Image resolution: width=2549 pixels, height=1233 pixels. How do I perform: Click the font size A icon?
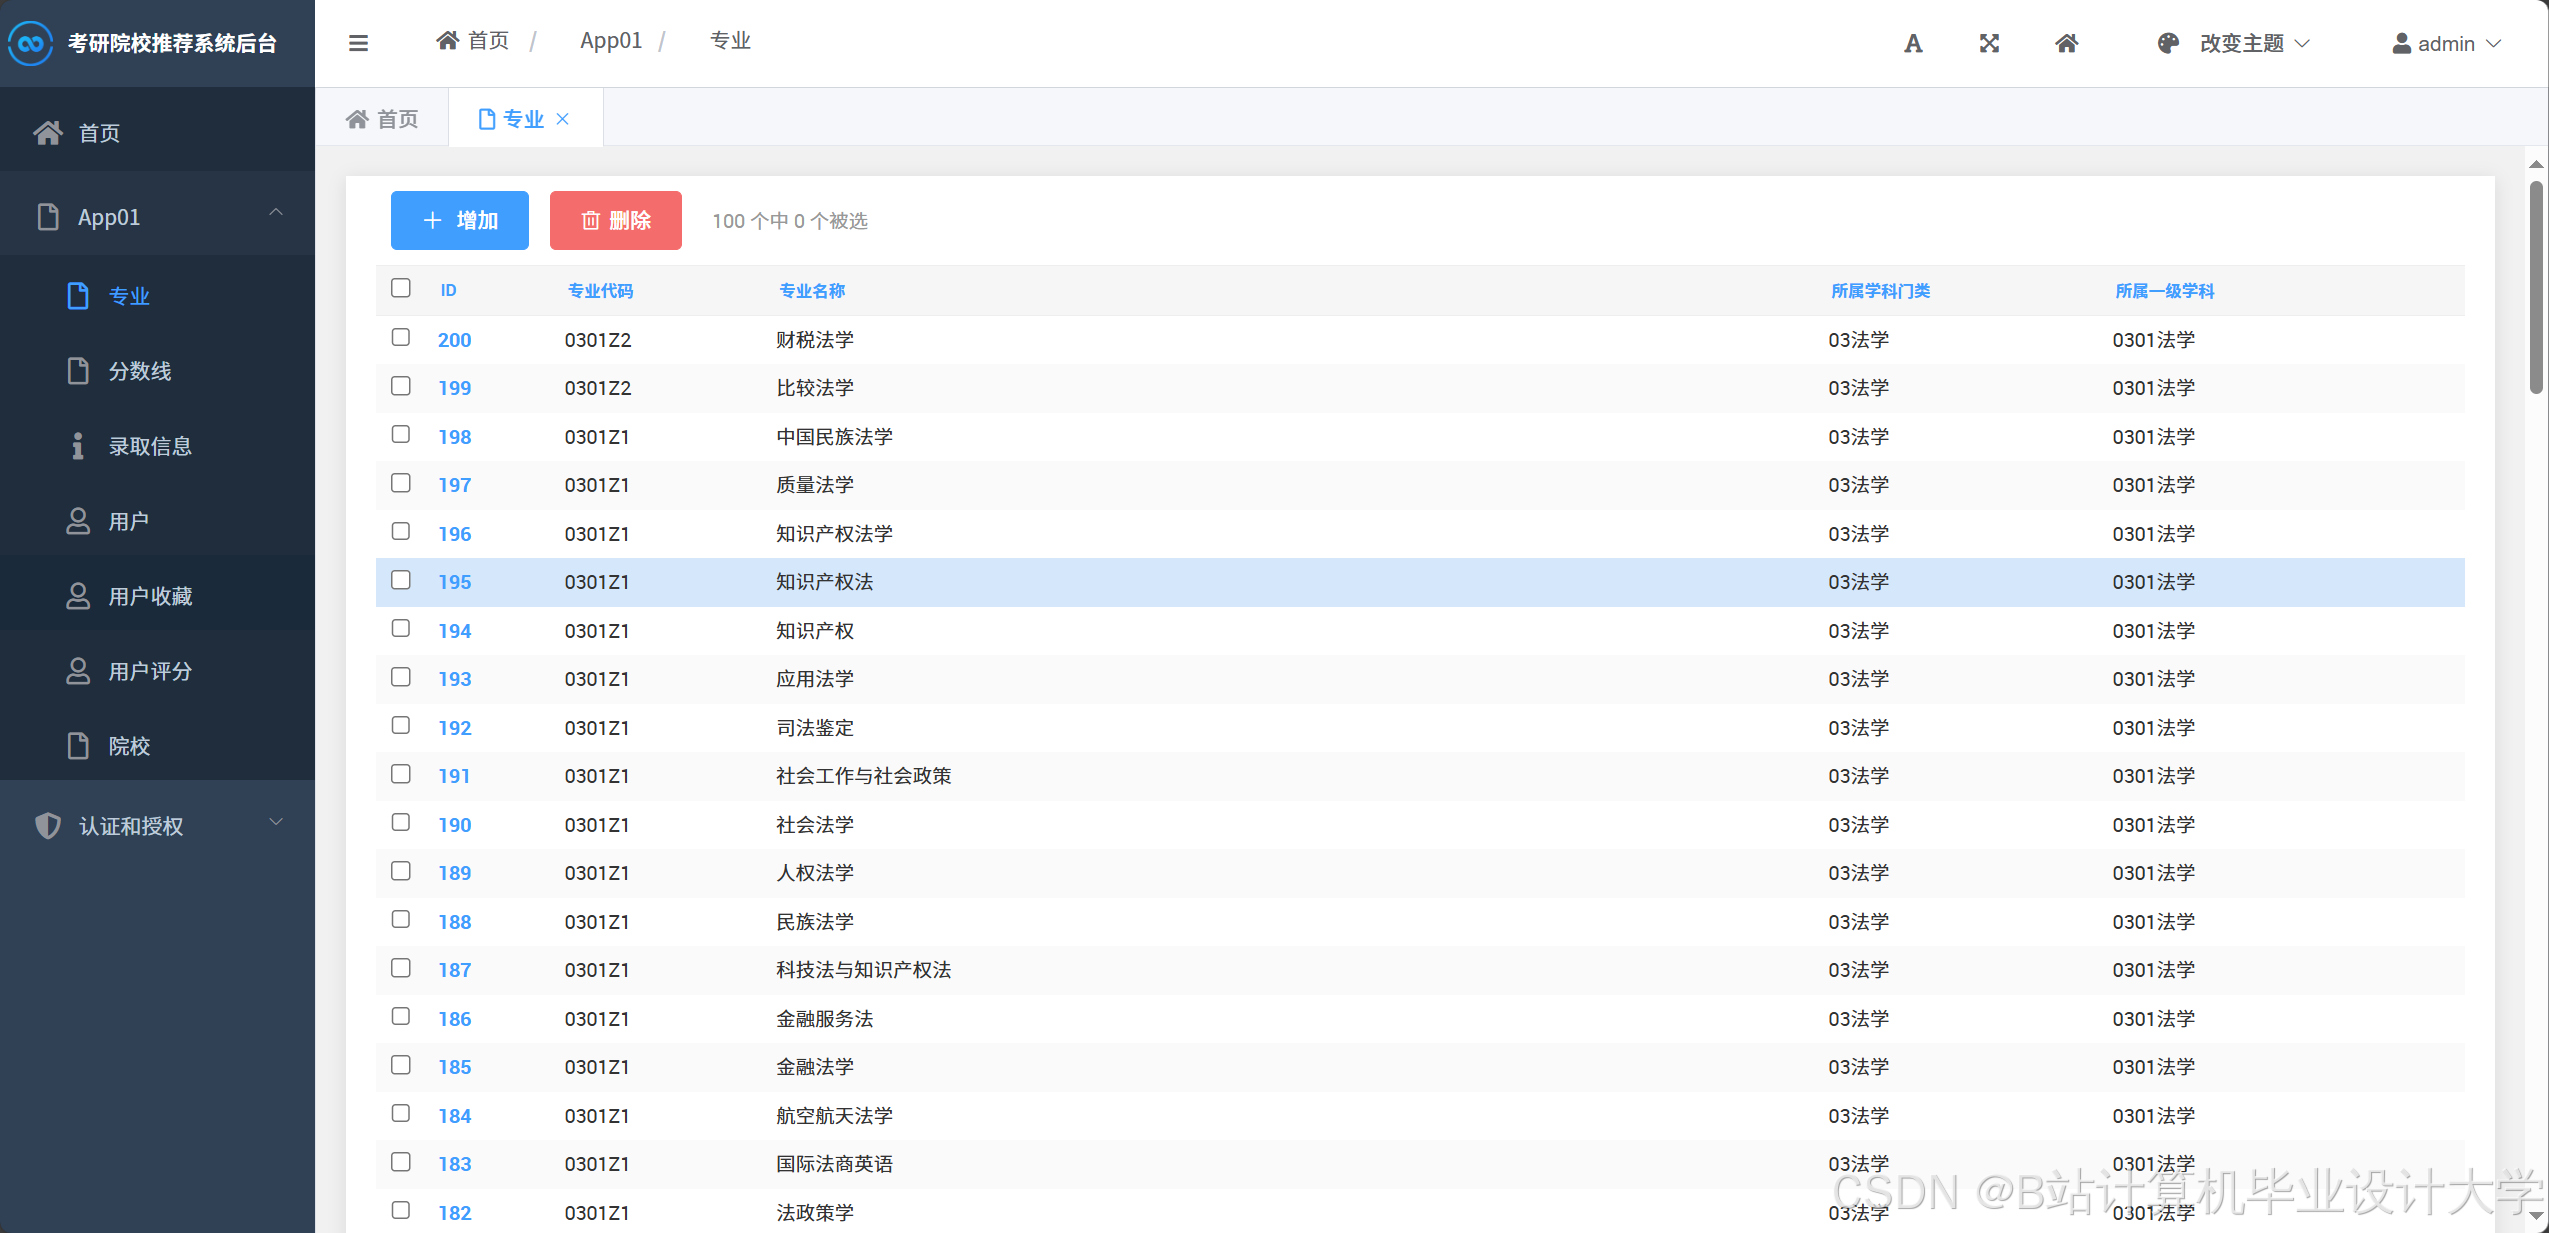(x=1912, y=43)
